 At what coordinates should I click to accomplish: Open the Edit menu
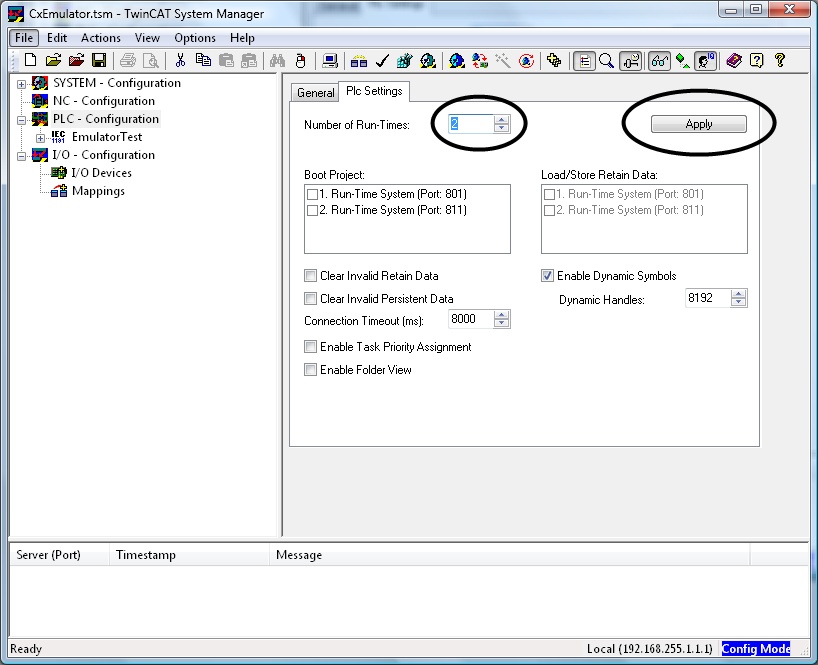click(x=57, y=38)
